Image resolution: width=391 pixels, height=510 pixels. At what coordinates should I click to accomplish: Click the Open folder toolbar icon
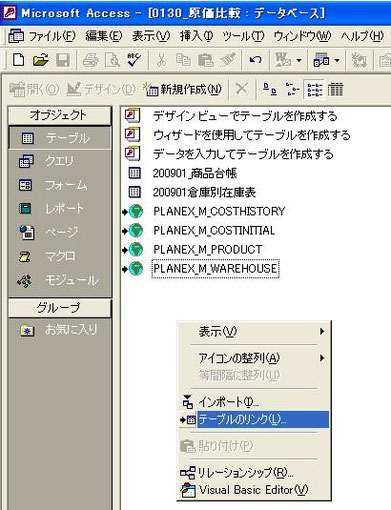click(x=41, y=60)
